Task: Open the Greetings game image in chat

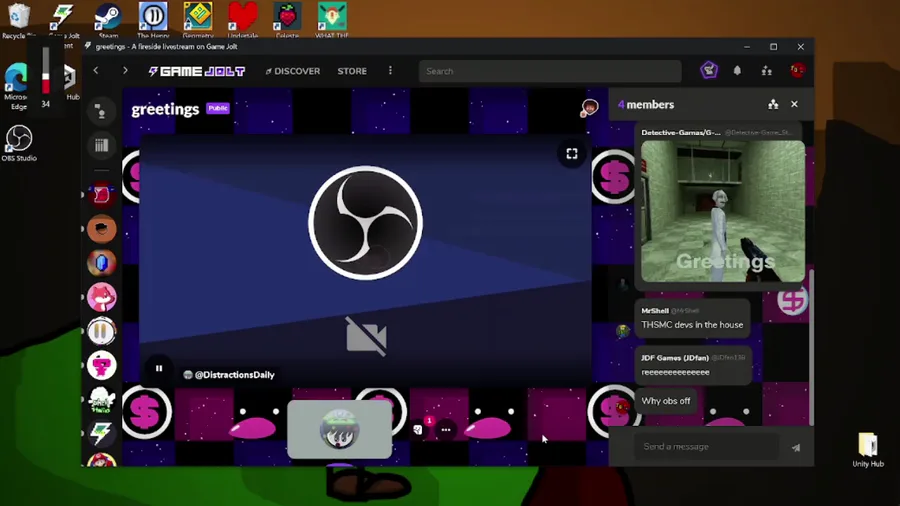Action: pyautogui.click(x=723, y=212)
